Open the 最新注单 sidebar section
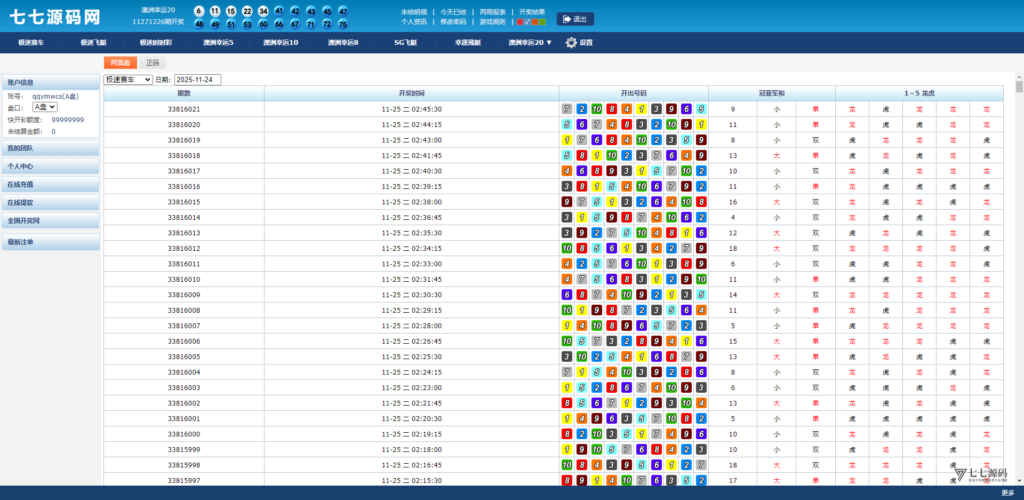The image size is (1024, 500). pos(51,242)
